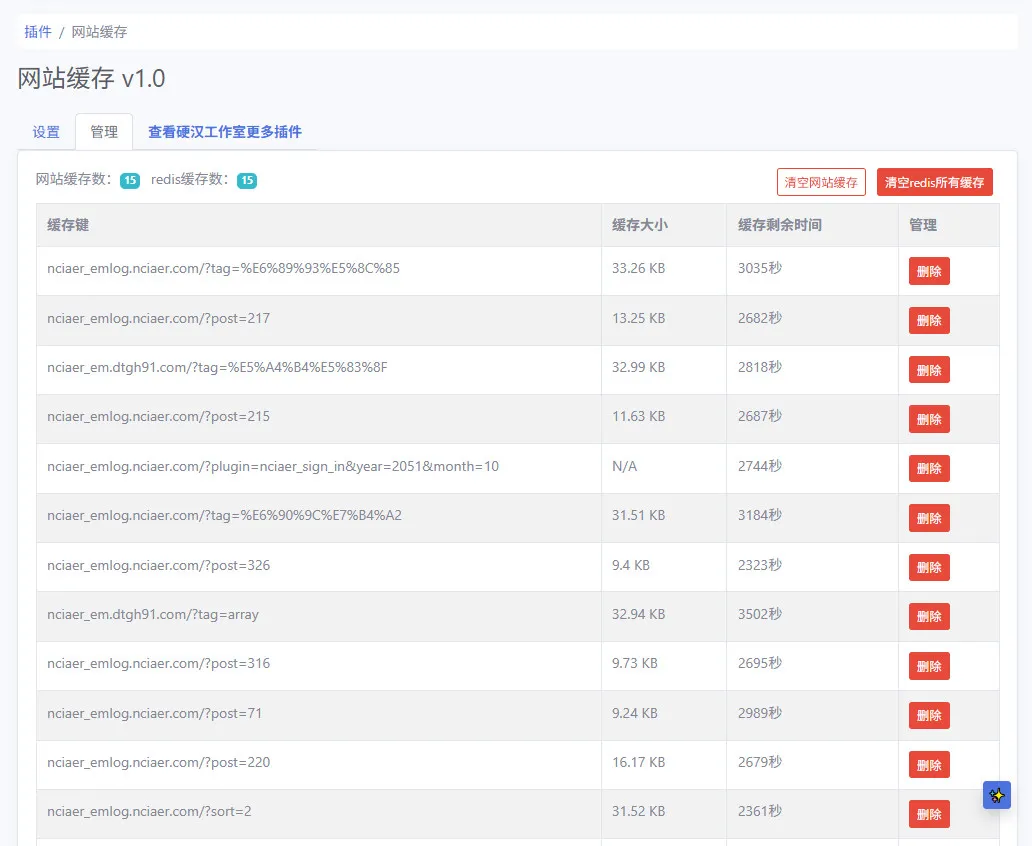Open the 查看硬汉工作室更多插件 link tab
The height and width of the screenshot is (846, 1032).
point(224,132)
